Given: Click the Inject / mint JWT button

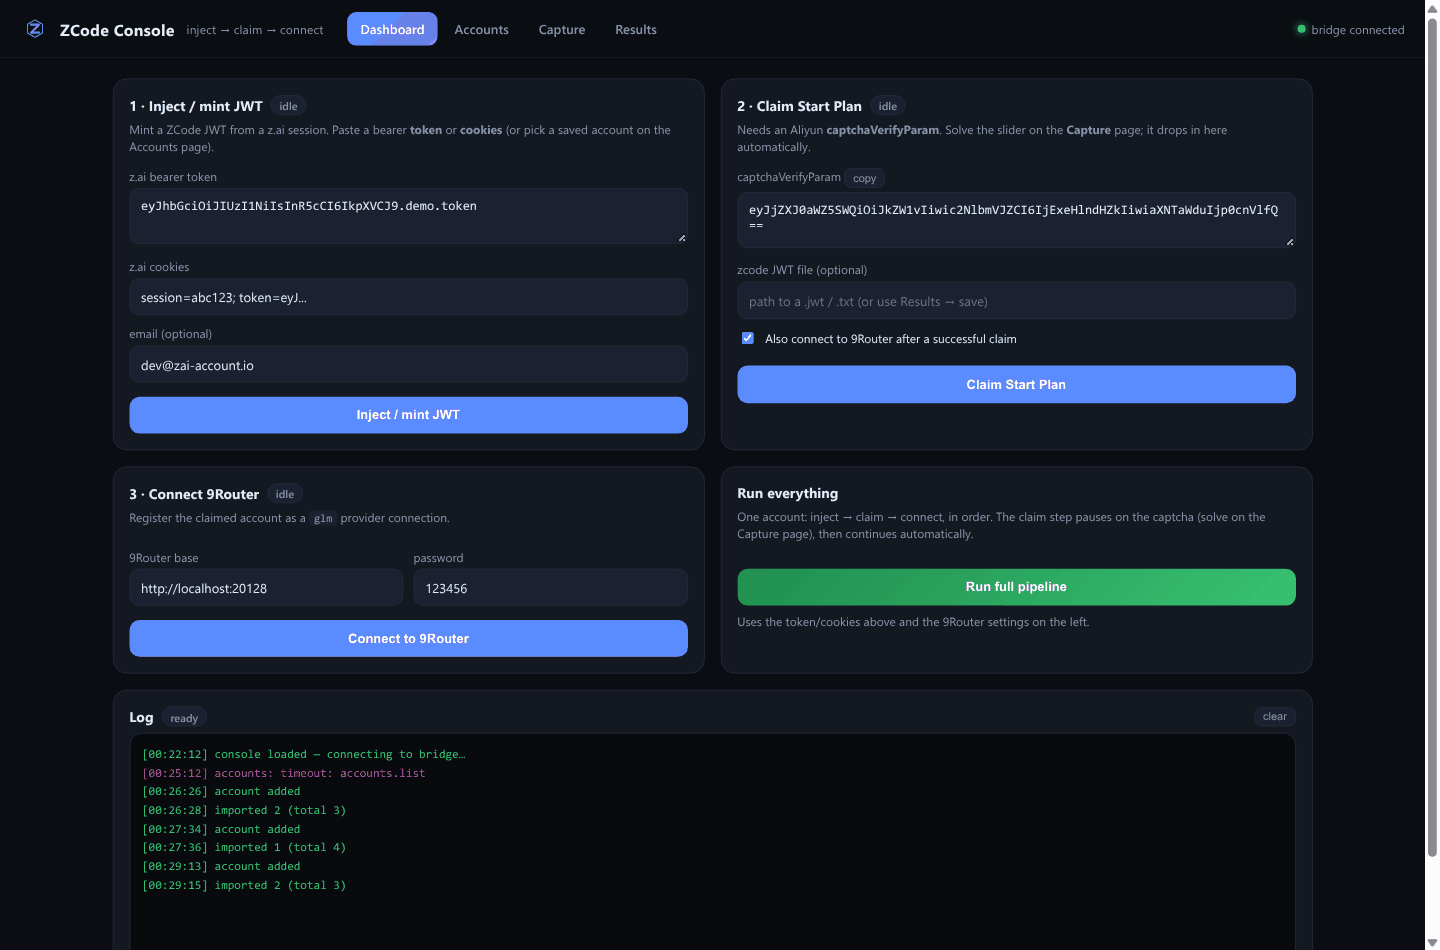Looking at the screenshot, I should (x=408, y=415).
